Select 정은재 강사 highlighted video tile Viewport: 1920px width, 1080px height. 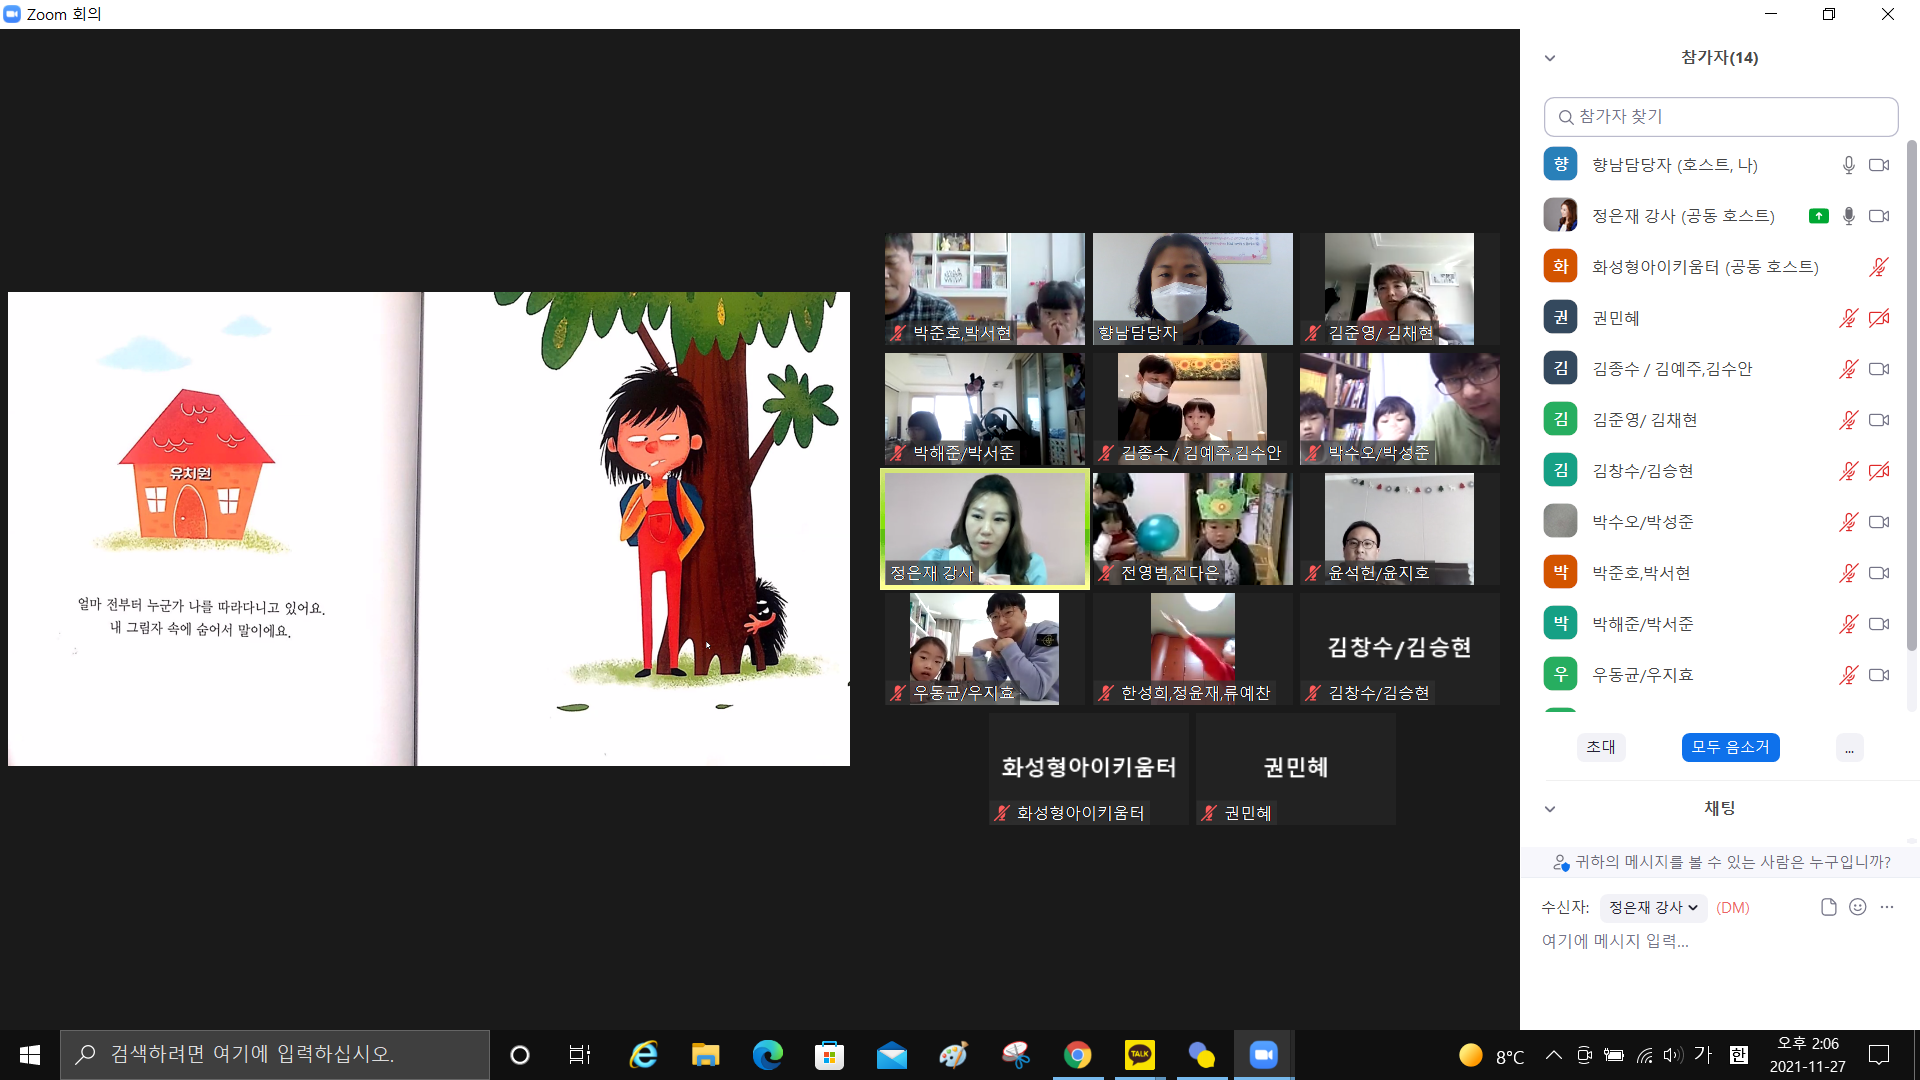[x=985, y=529]
